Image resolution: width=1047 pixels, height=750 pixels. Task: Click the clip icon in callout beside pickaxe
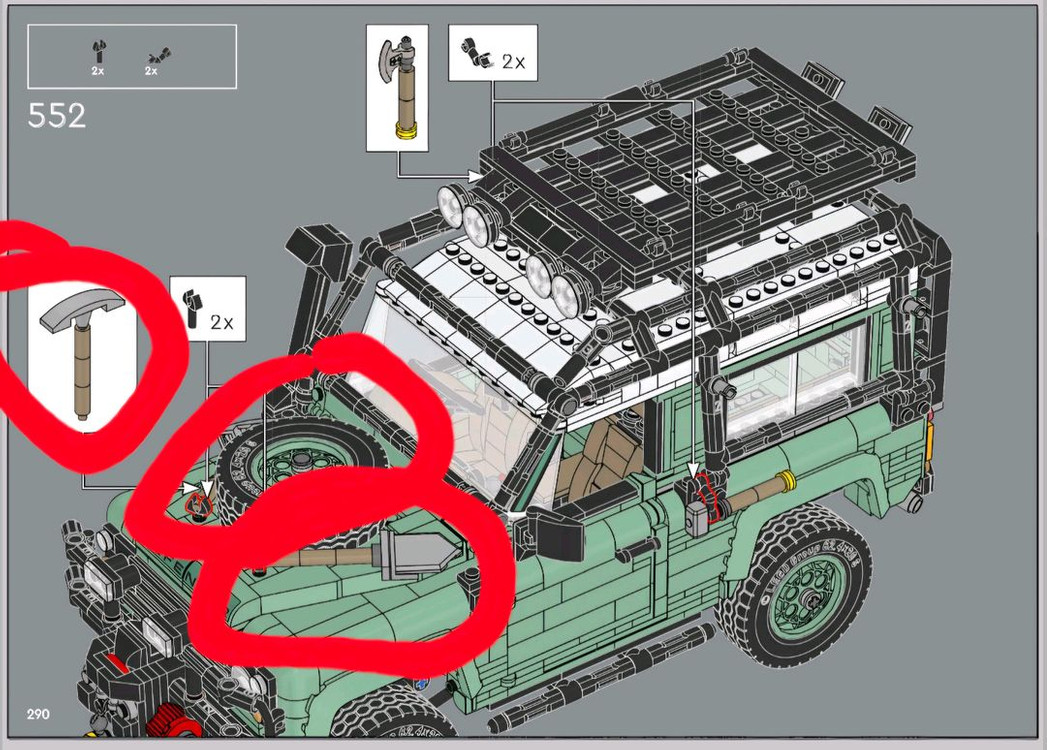[192, 308]
